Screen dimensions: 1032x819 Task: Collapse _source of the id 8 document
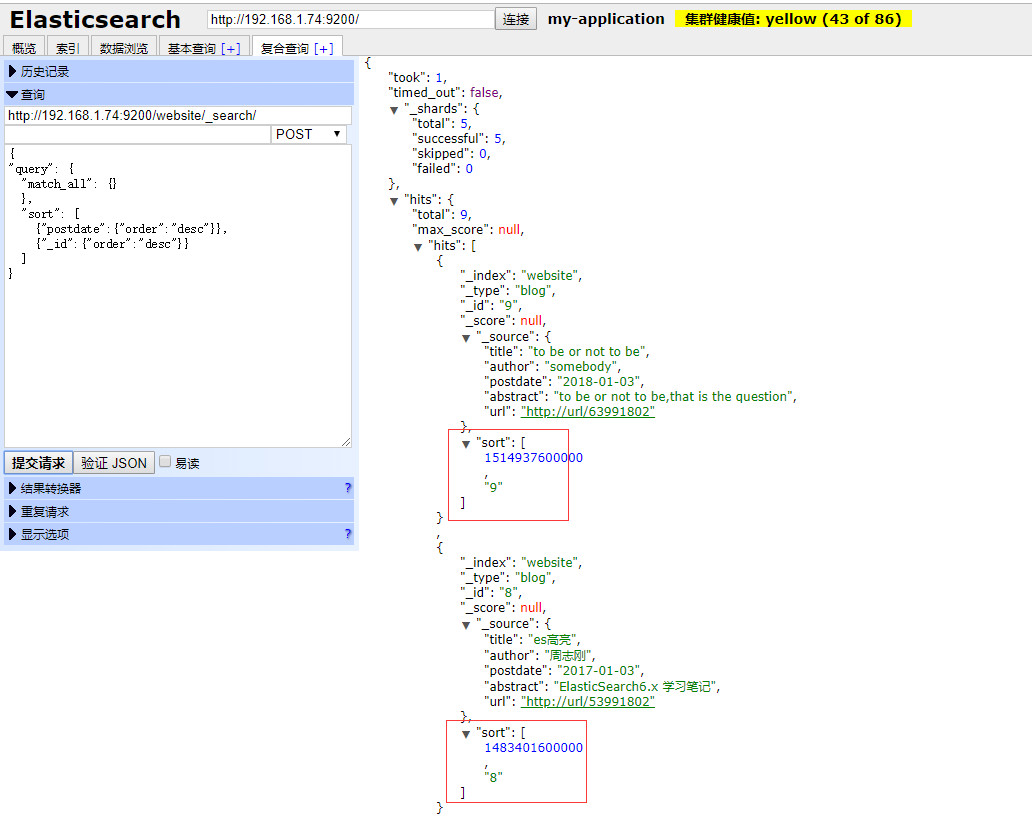tap(466, 625)
